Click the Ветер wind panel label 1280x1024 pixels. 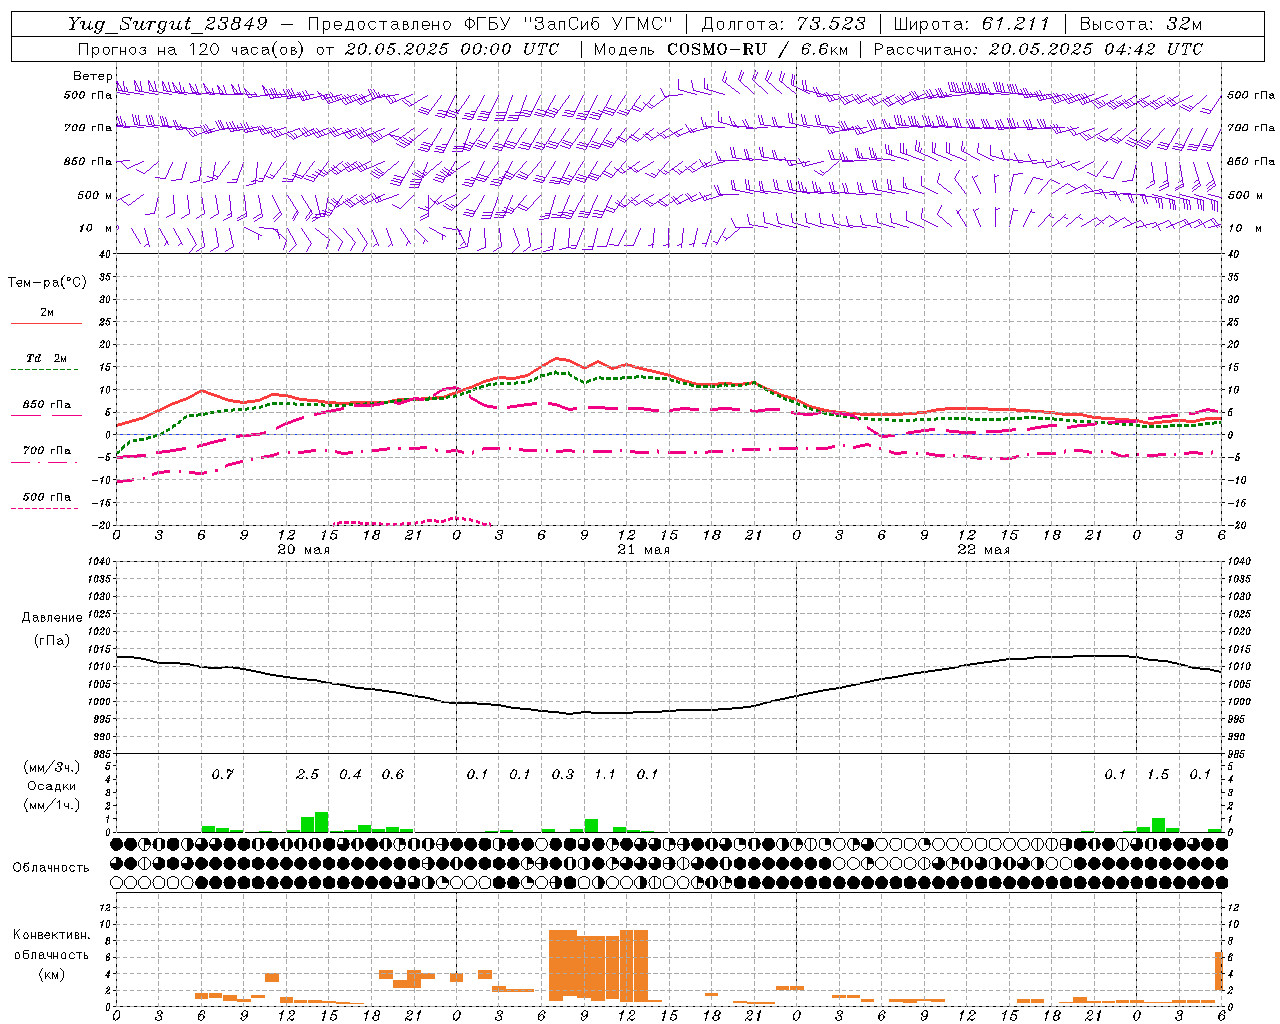pos(92,76)
